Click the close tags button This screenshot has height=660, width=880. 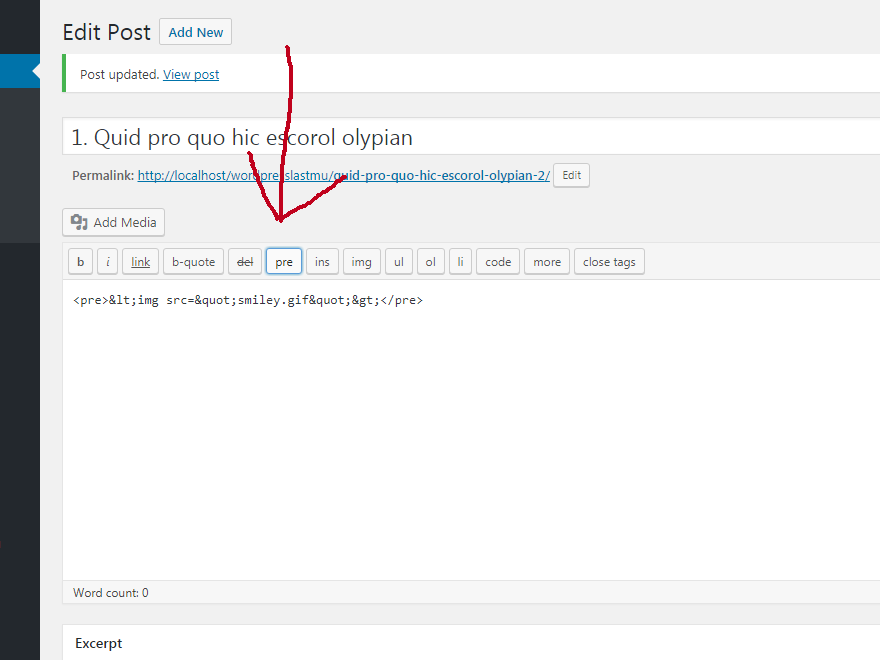[609, 262]
